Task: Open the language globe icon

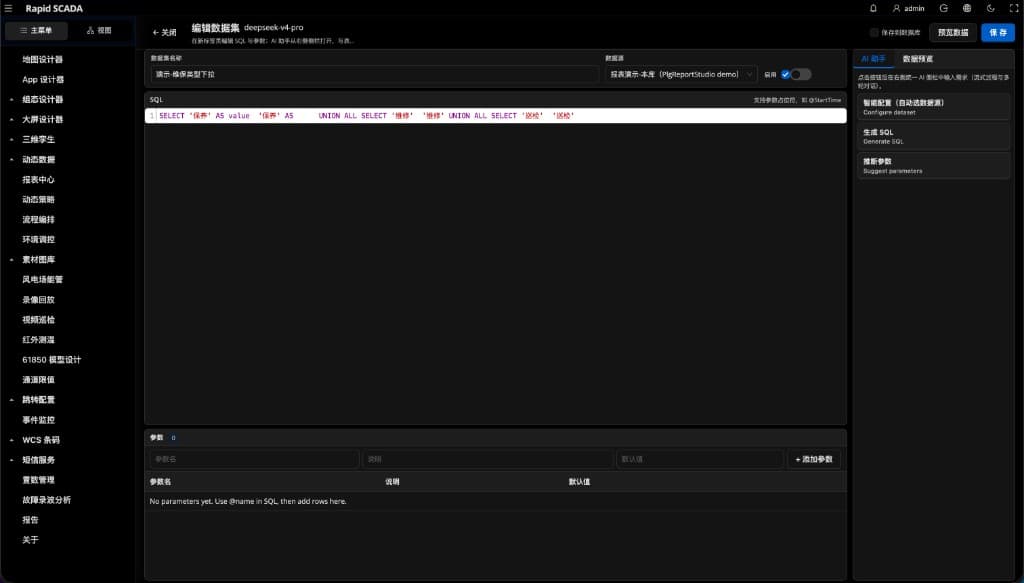Action: pyautogui.click(x=967, y=8)
